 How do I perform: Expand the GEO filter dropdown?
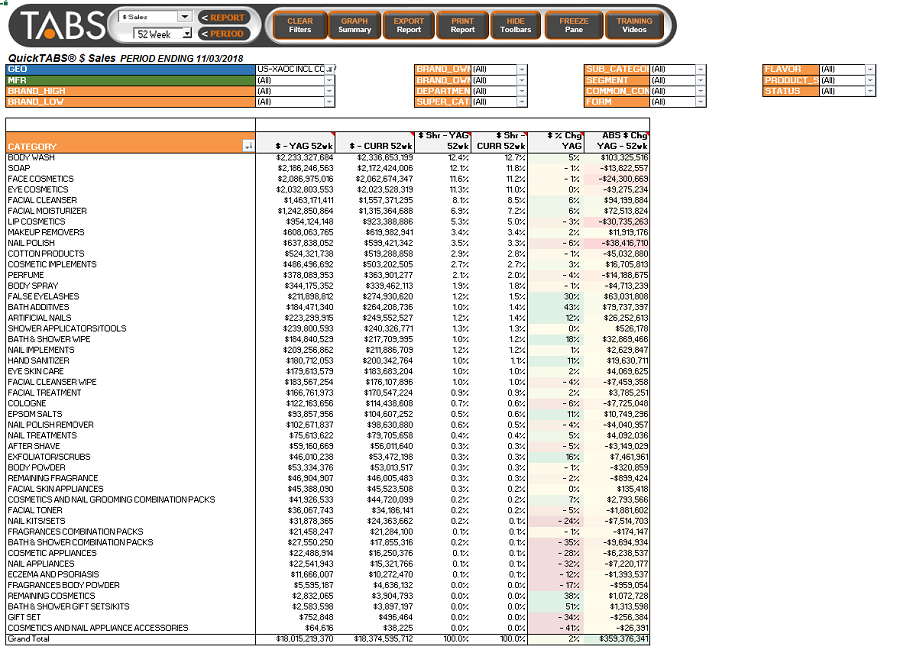pos(329,69)
